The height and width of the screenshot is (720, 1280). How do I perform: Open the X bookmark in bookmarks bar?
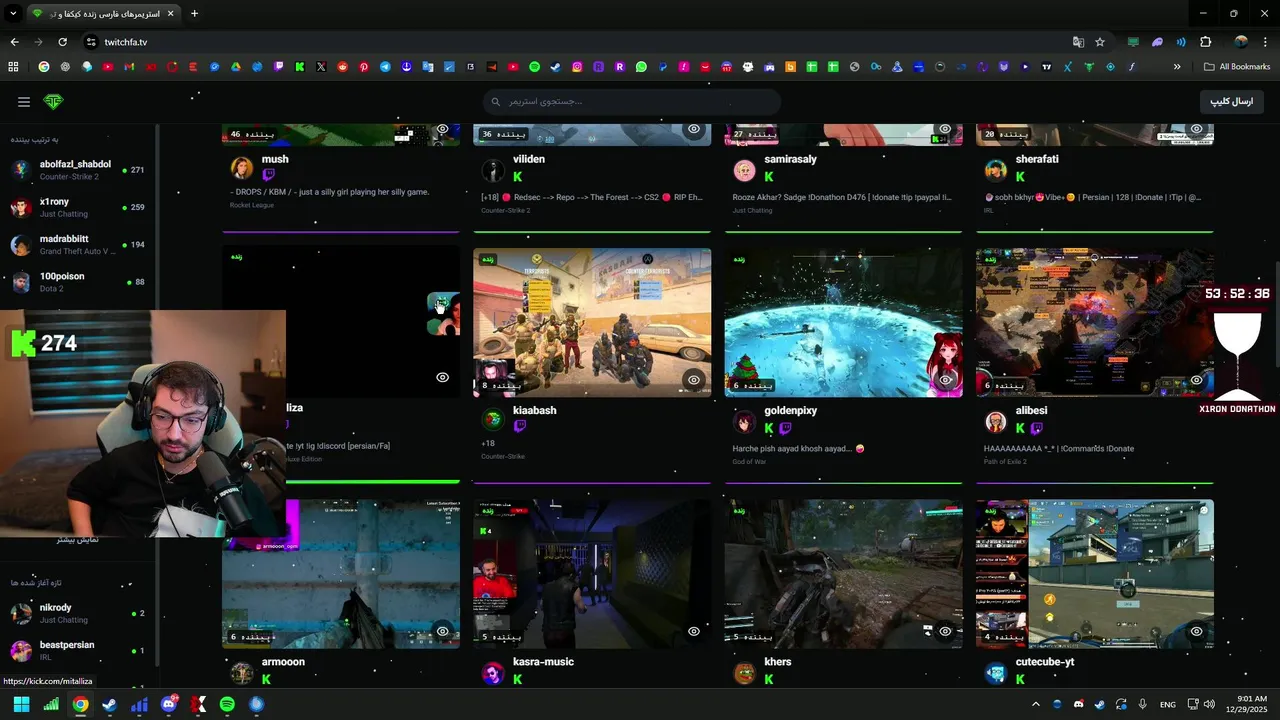pyautogui.click(x=321, y=67)
